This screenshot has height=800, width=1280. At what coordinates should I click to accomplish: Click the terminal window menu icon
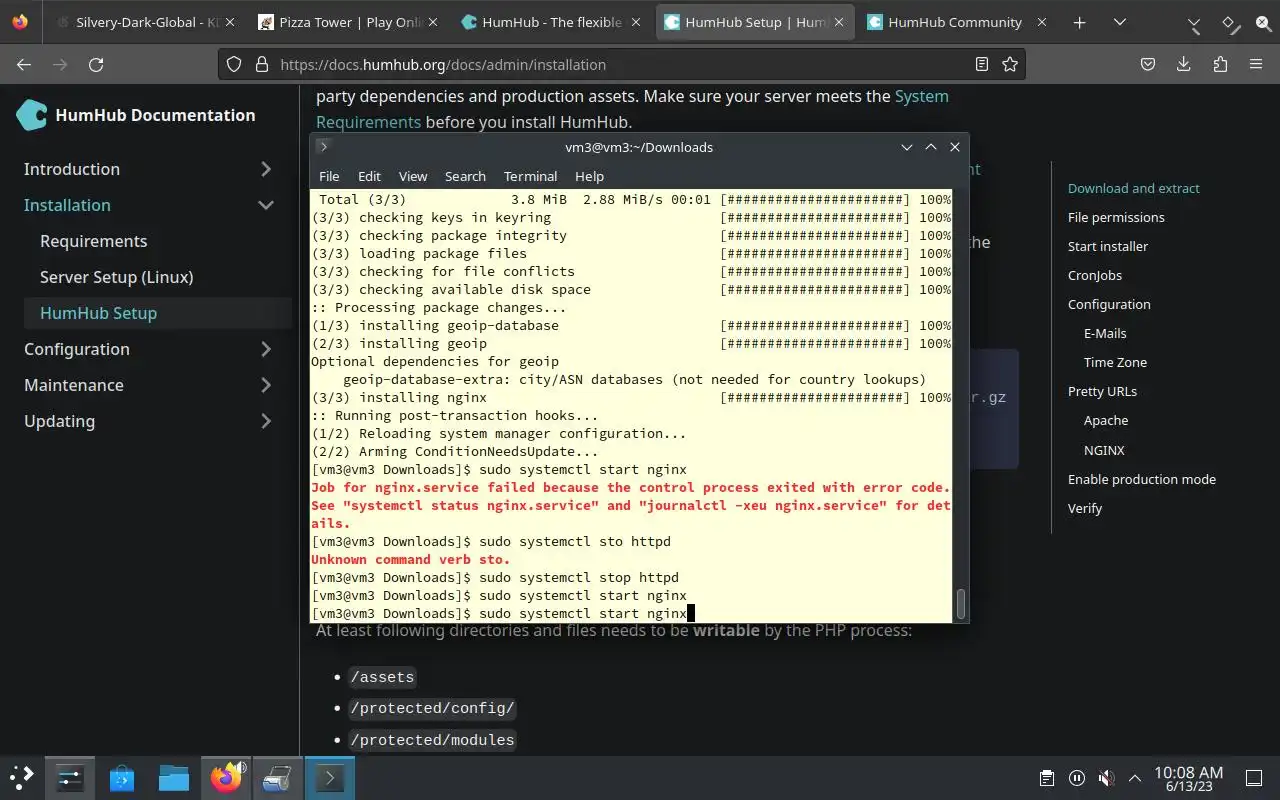point(324,146)
